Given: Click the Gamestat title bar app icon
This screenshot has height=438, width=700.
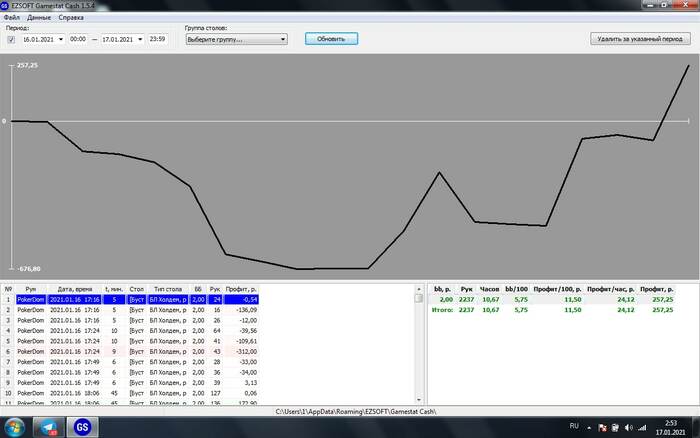Looking at the screenshot, I should coord(5,5).
